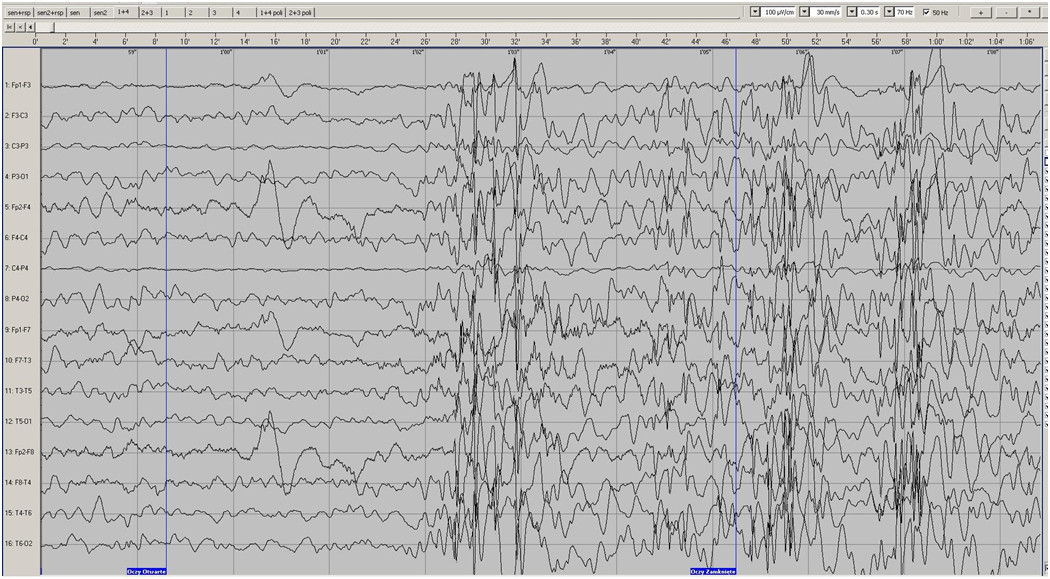This screenshot has height=579, width=1050.
Task: Switch to the '1+4 poli' tab
Action: pos(271,13)
